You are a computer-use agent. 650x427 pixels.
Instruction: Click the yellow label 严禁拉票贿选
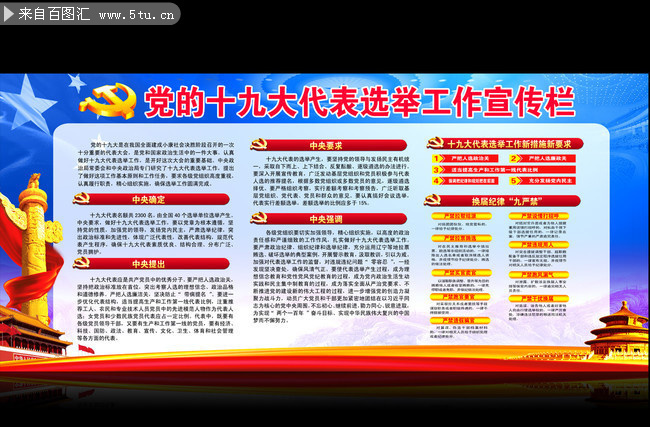coord(461,238)
